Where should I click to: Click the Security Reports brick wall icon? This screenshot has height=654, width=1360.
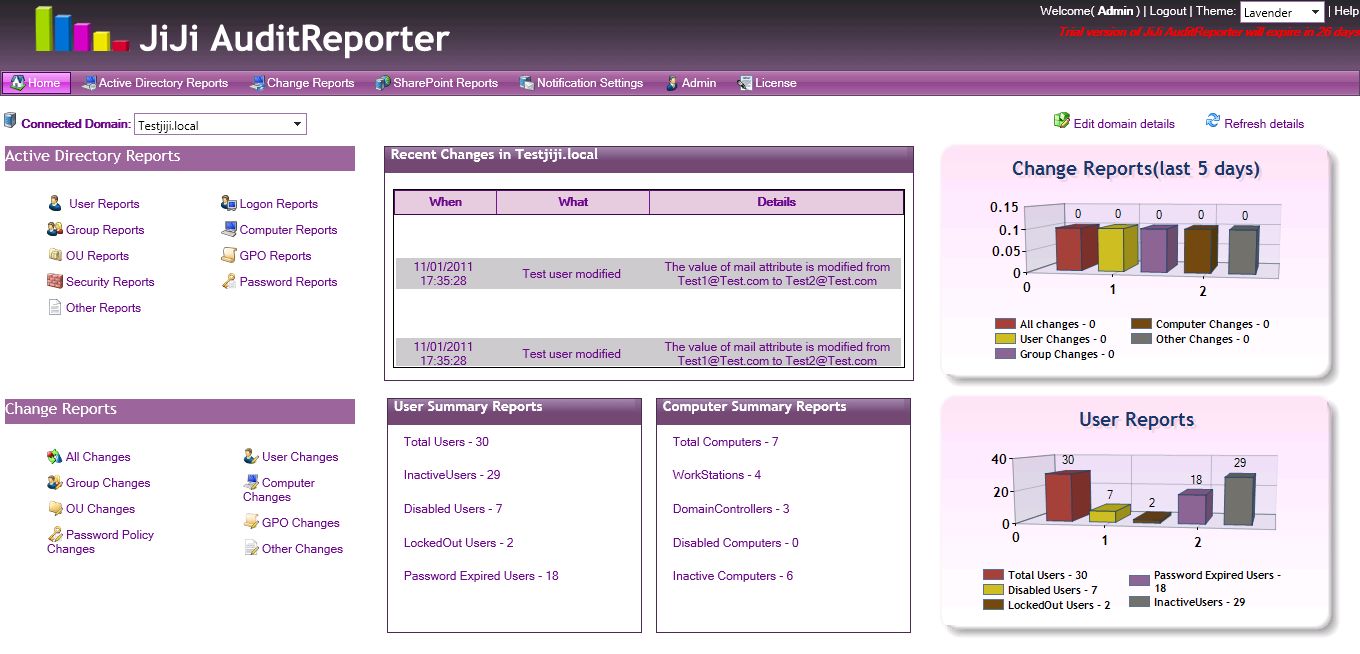(x=55, y=282)
